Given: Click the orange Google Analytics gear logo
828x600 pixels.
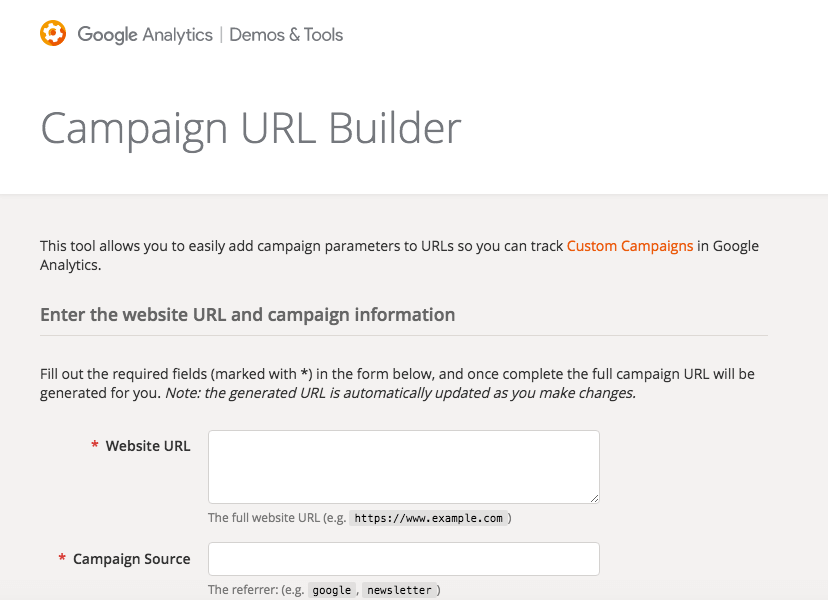Looking at the screenshot, I should click(53, 33).
